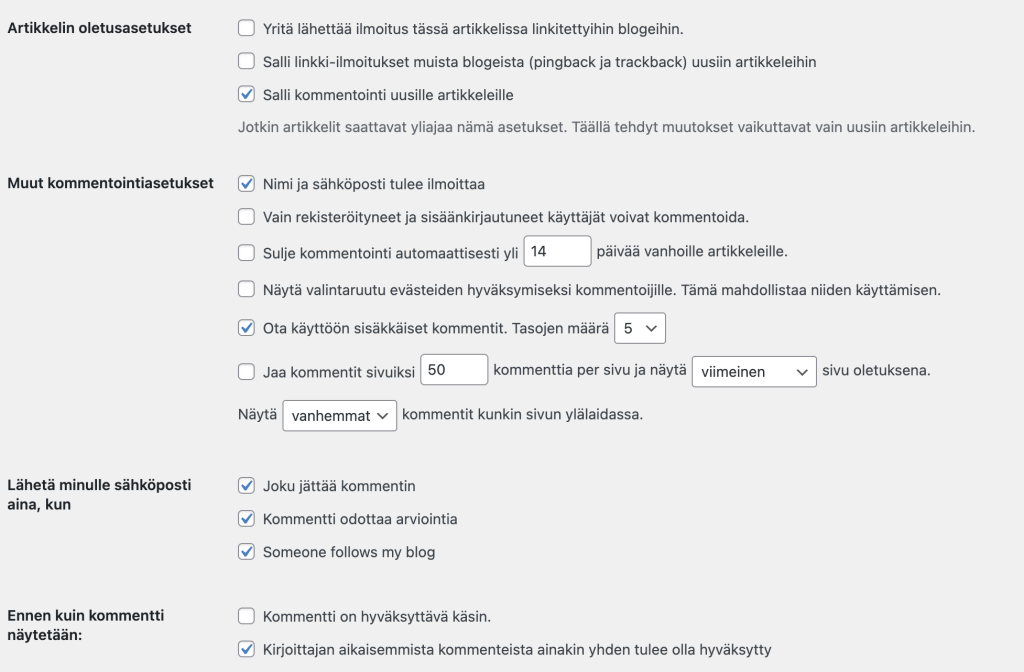Uncheck Joku jättää kommentin
Viewport: 1024px width, 672px height.
246,486
